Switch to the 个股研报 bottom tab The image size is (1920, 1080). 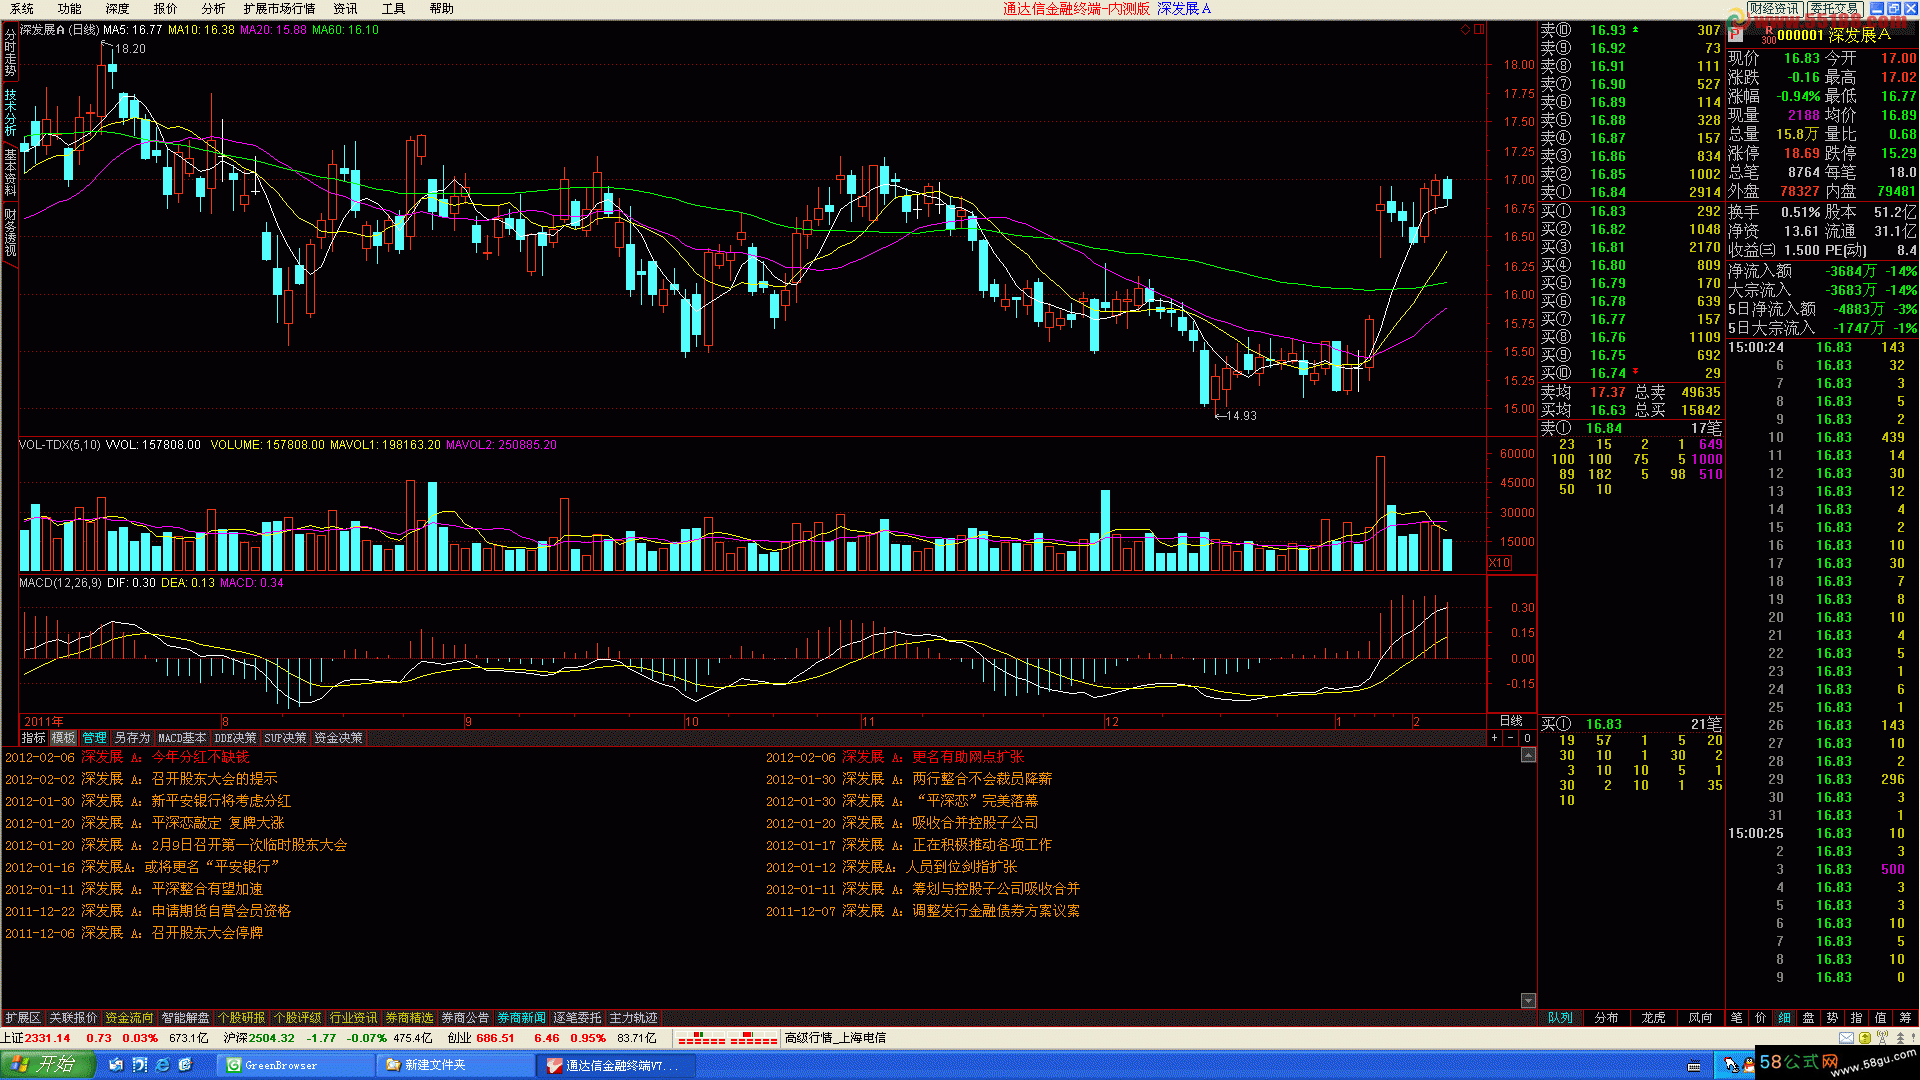point(241,1018)
